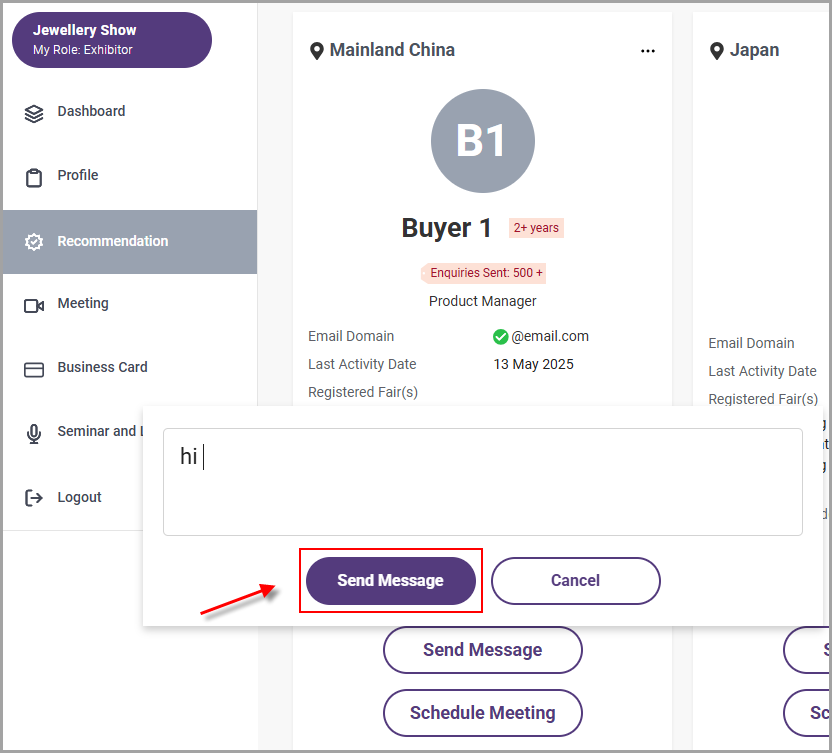
Task: Click the green verified email checkmark
Action: click(x=500, y=336)
